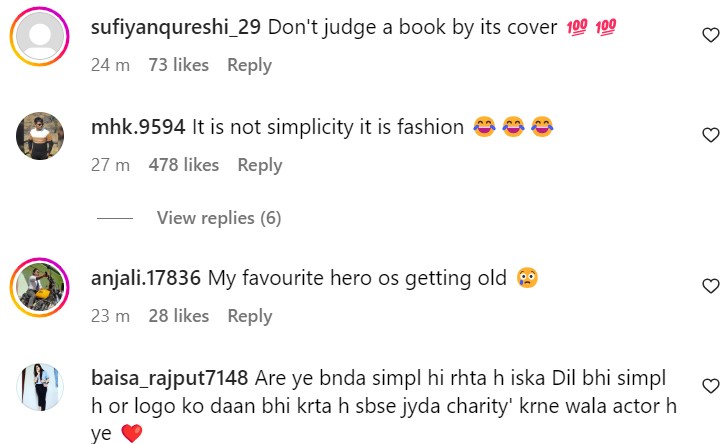727x444 pixels.
Task: Like baisa_rajput7148's comment with heart icon
Action: [x=710, y=386]
